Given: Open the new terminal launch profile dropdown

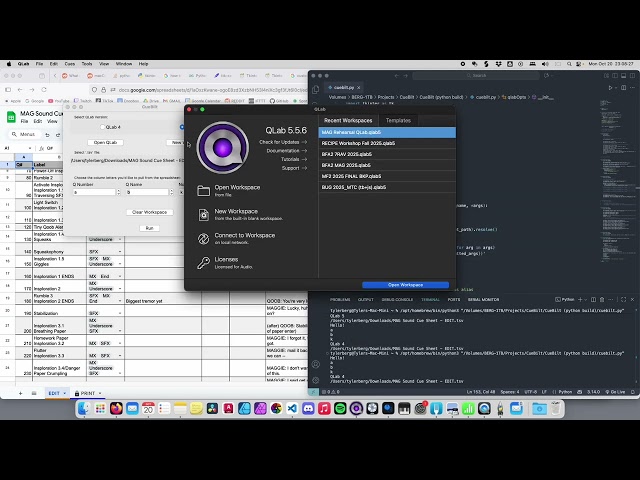Looking at the screenshot, I should [x=585, y=300].
